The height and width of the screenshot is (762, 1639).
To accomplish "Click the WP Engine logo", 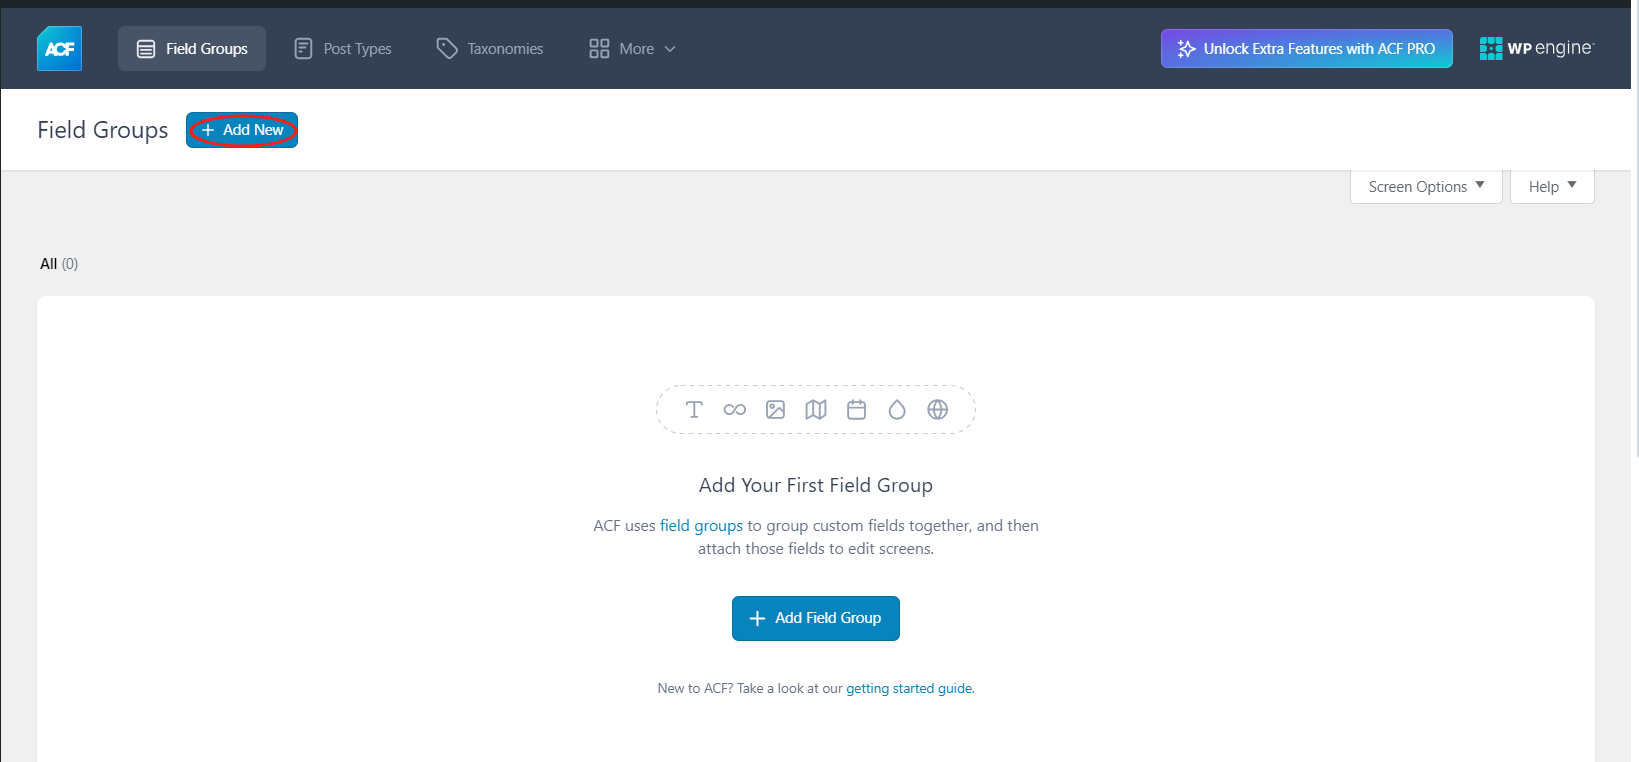I will coord(1536,47).
